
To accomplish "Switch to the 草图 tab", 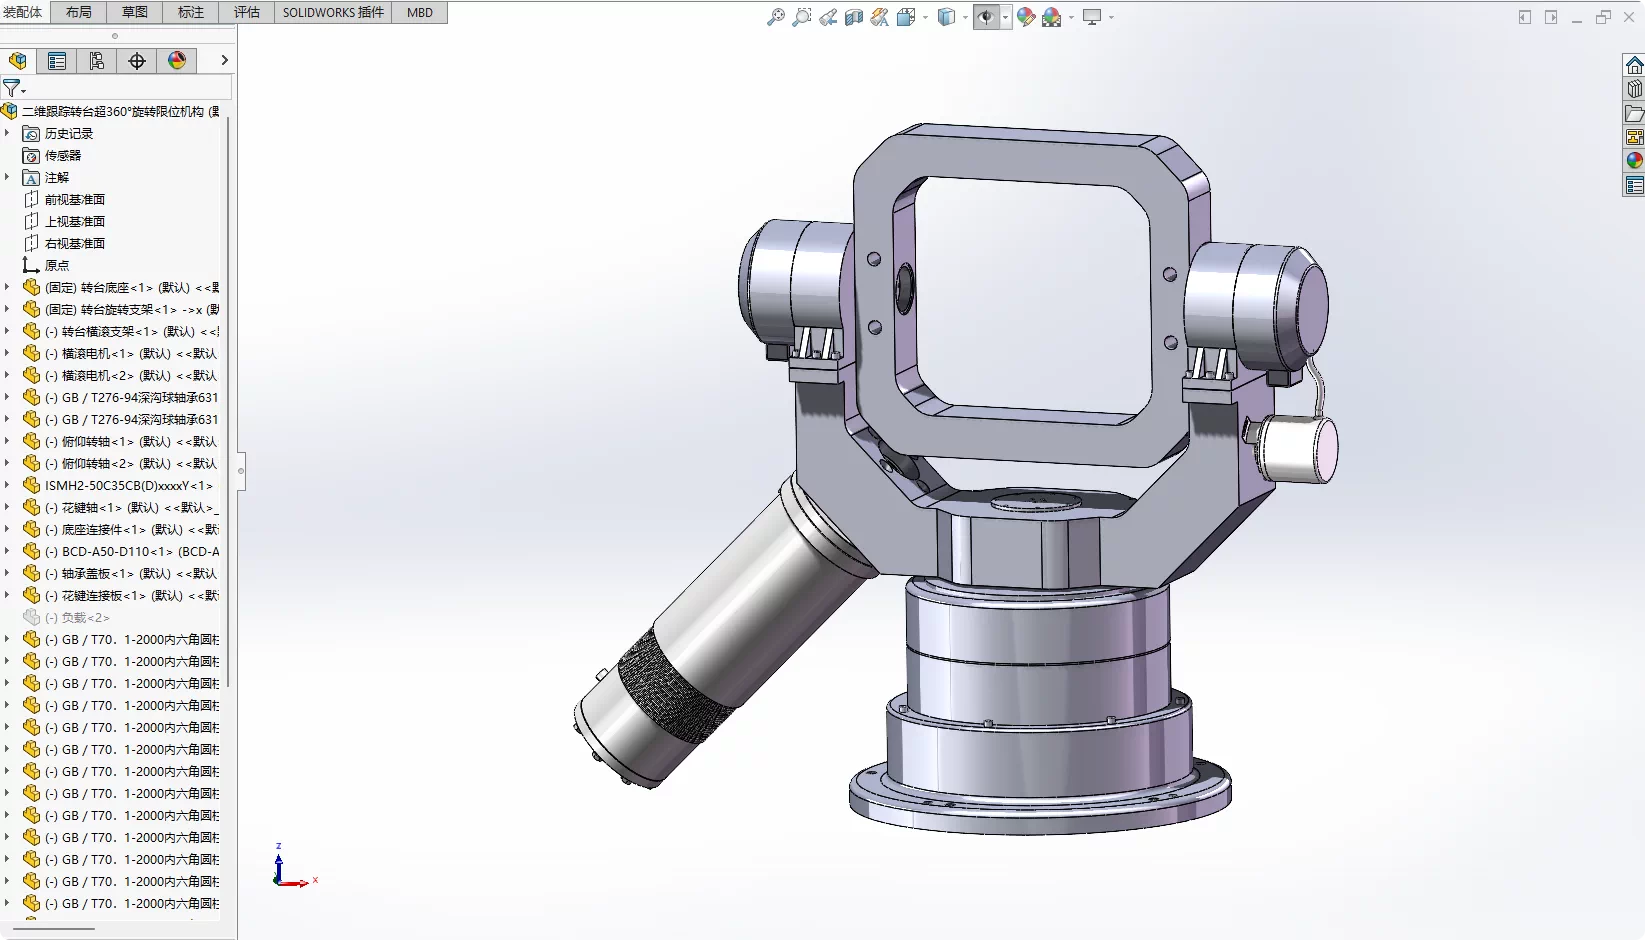I will [134, 12].
